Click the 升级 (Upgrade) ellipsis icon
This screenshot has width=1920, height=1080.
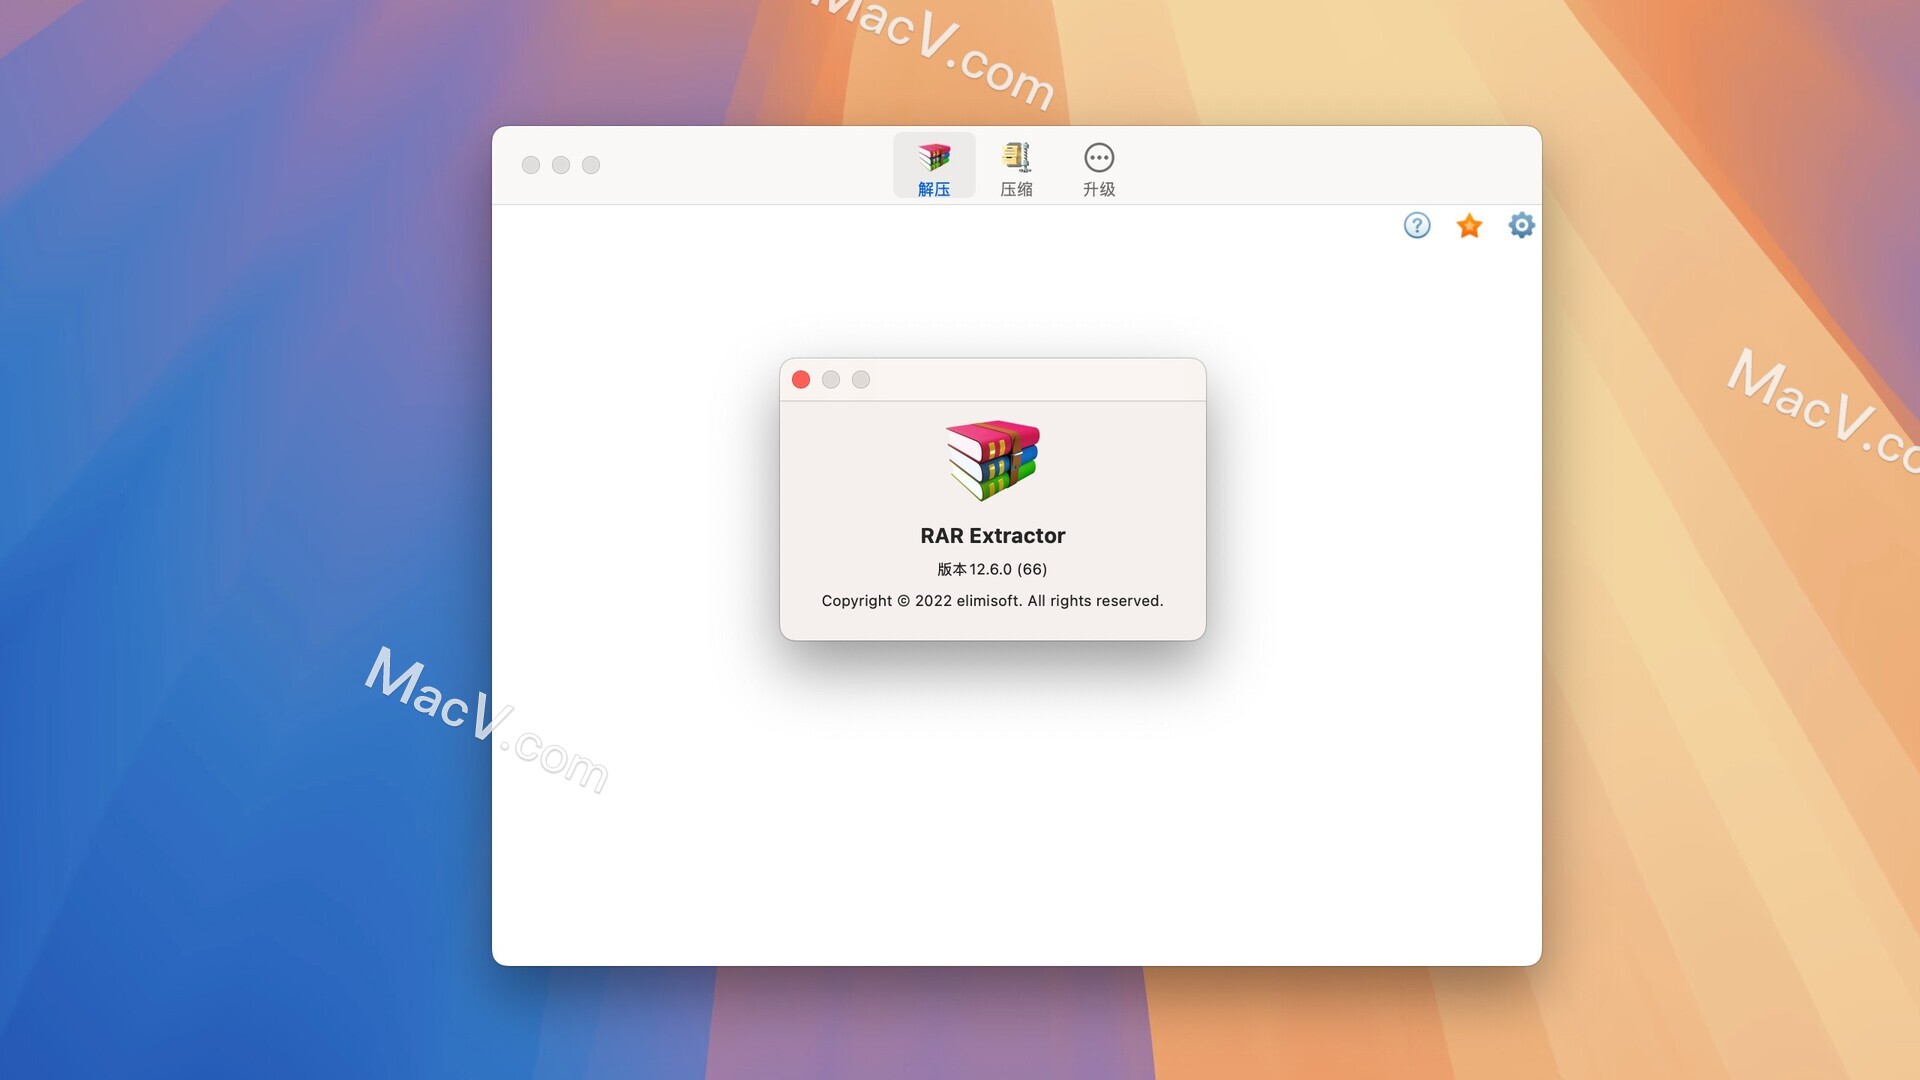1098,159
